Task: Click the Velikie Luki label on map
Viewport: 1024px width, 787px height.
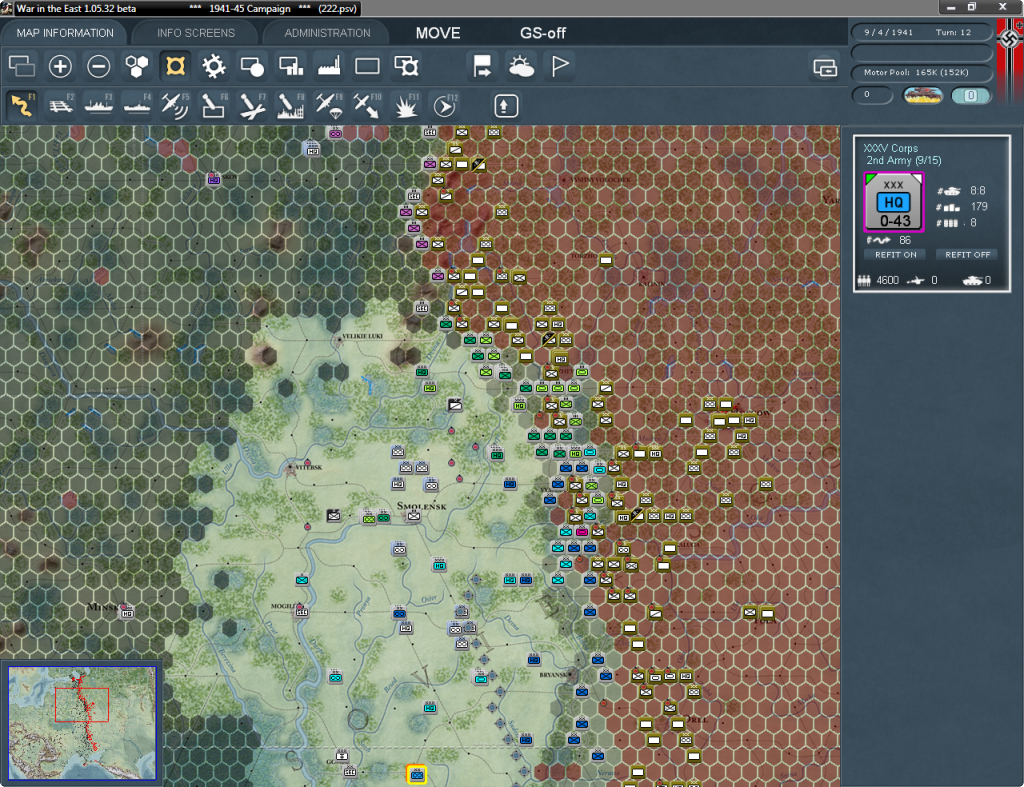Action: click(x=362, y=336)
